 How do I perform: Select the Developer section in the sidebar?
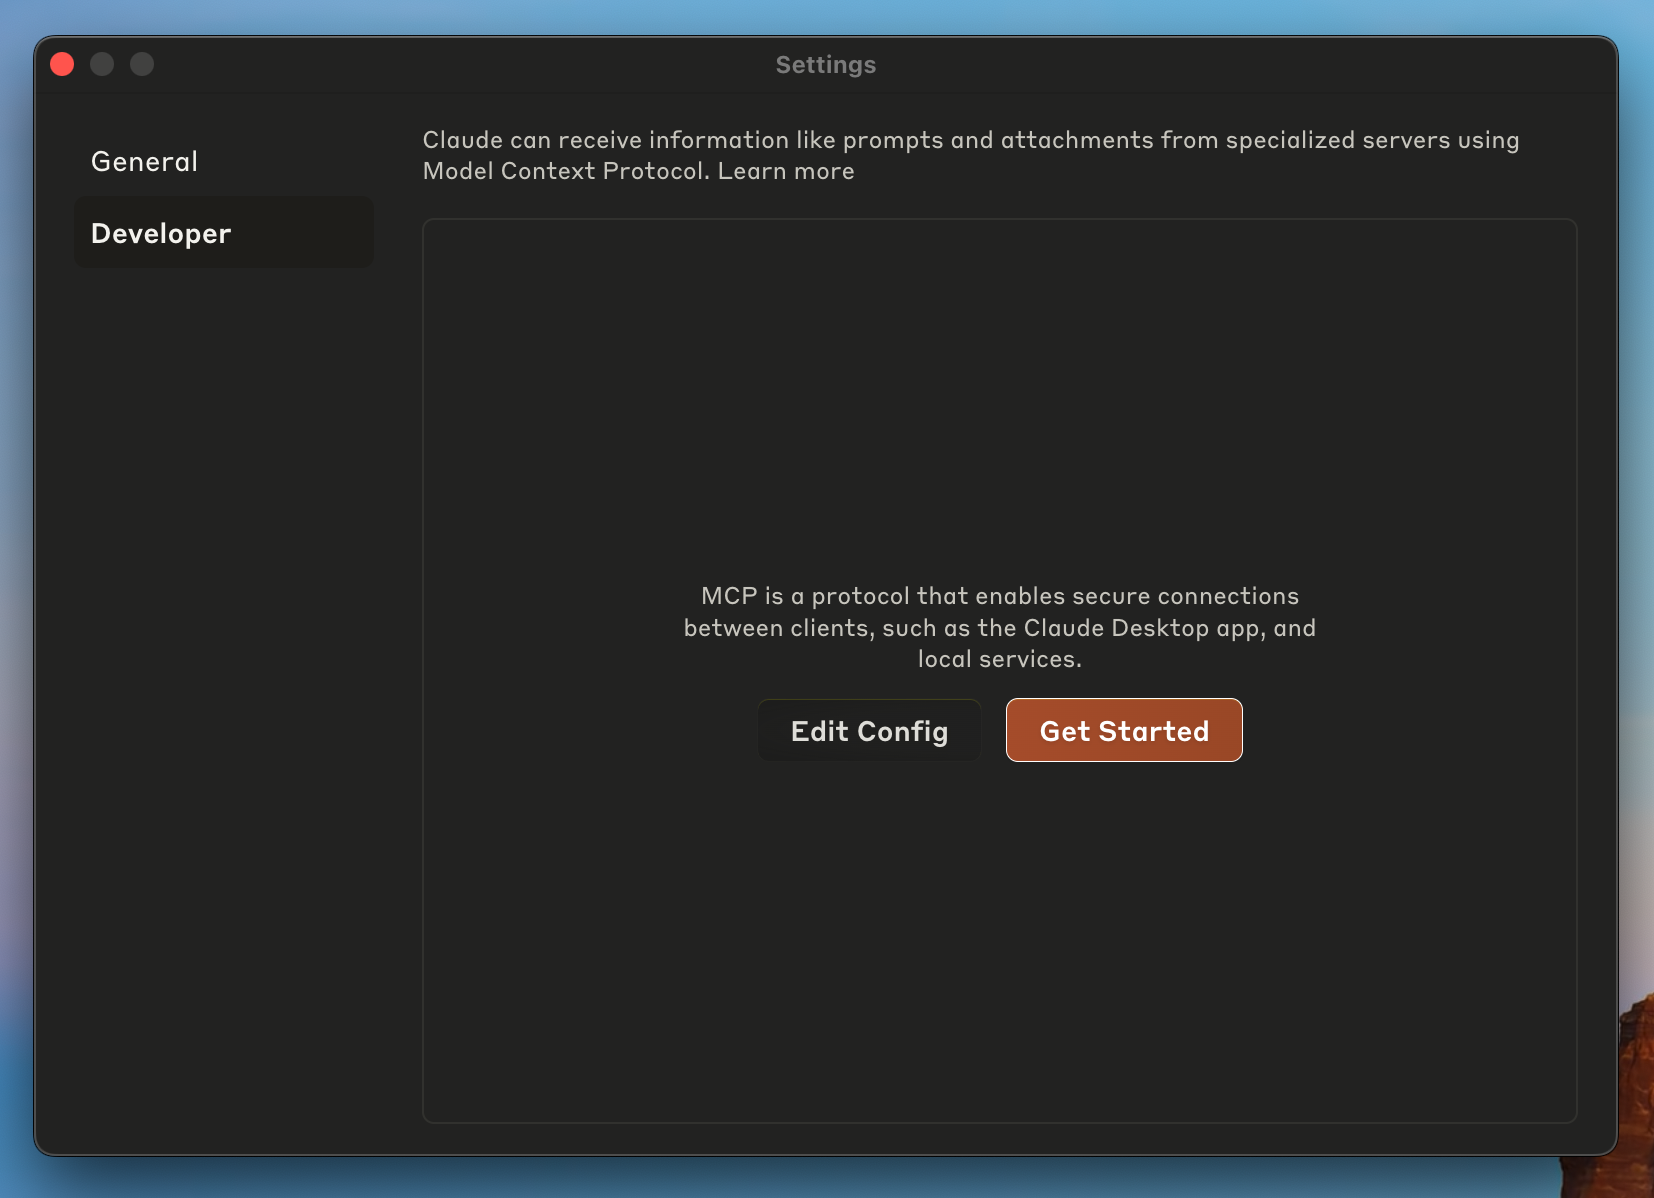(x=160, y=233)
